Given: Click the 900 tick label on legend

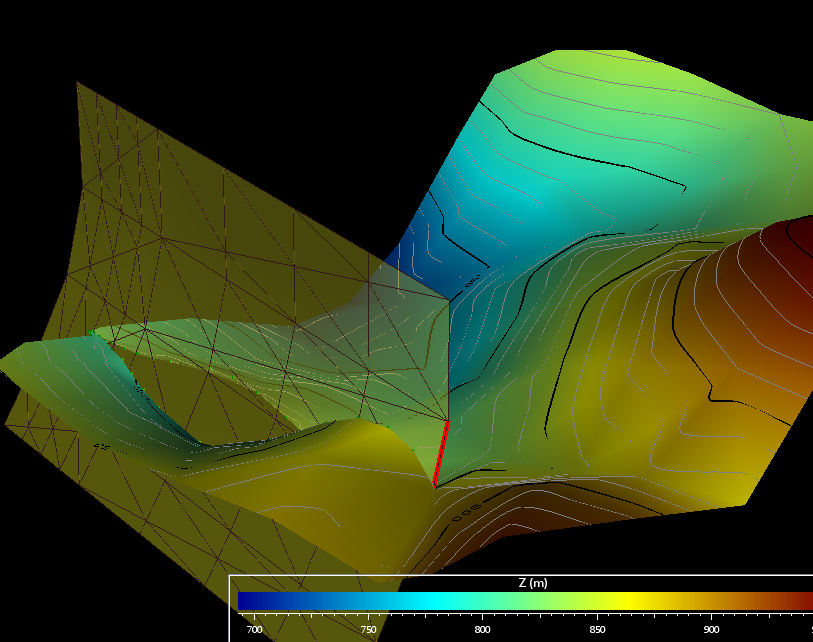Looking at the screenshot, I should [x=711, y=630].
